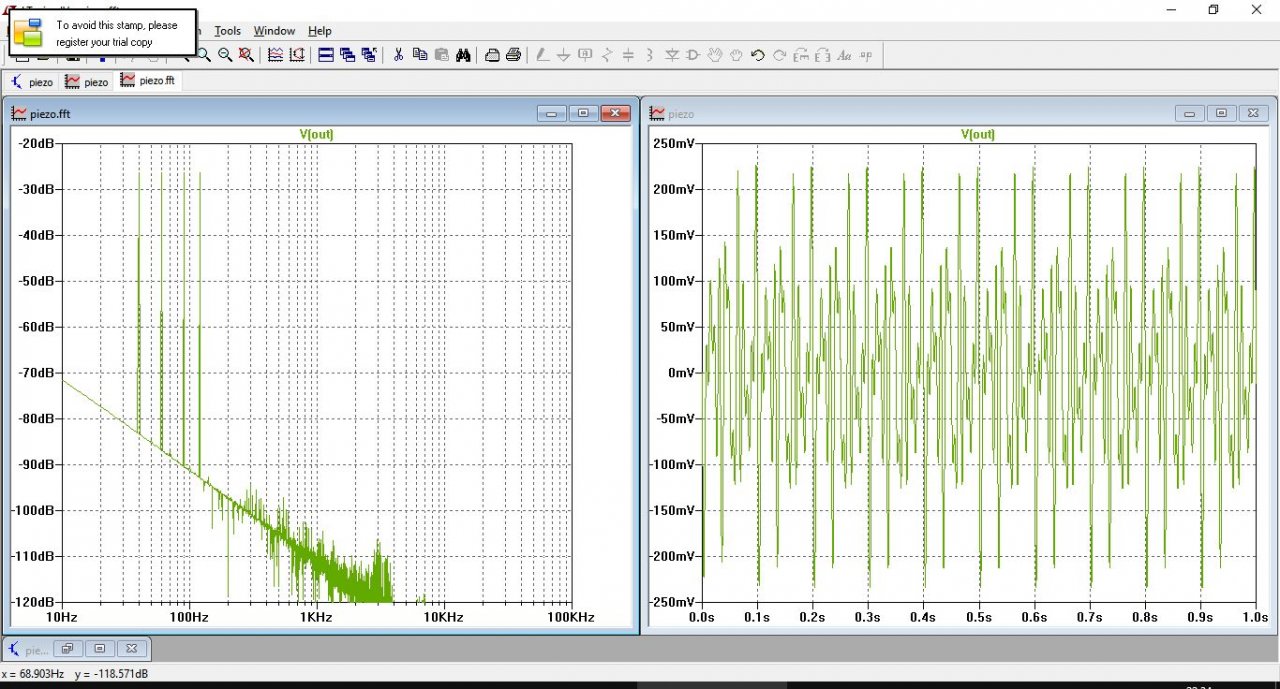Click the Autorange axes icon
1280x689 pixels.
pos(297,55)
